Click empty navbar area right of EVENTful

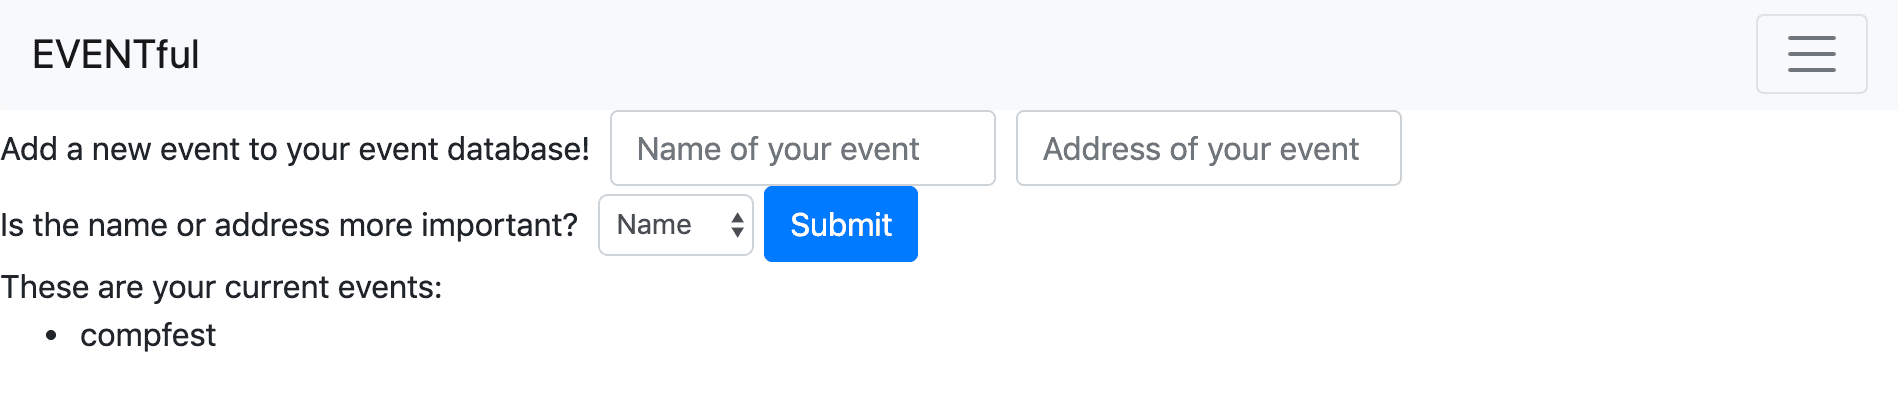(900, 55)
